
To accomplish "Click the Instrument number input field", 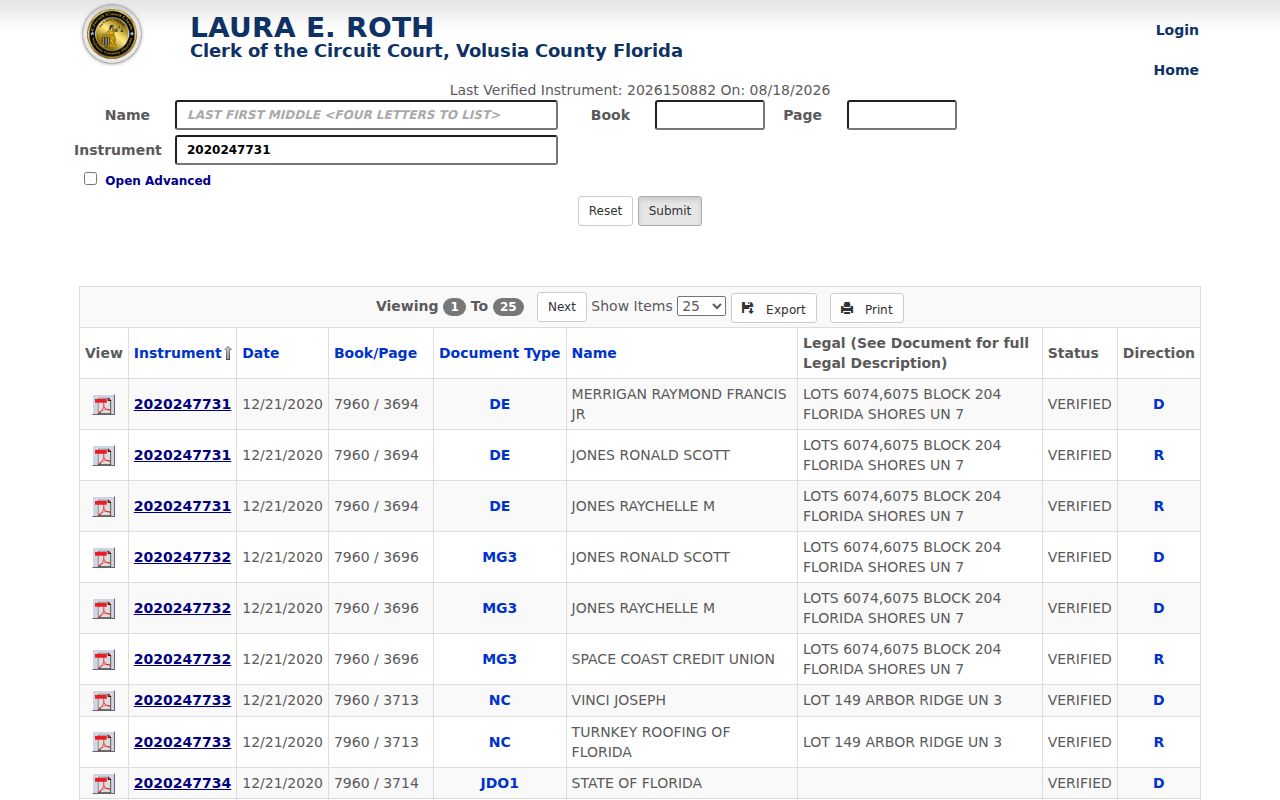I will [366, 150].
